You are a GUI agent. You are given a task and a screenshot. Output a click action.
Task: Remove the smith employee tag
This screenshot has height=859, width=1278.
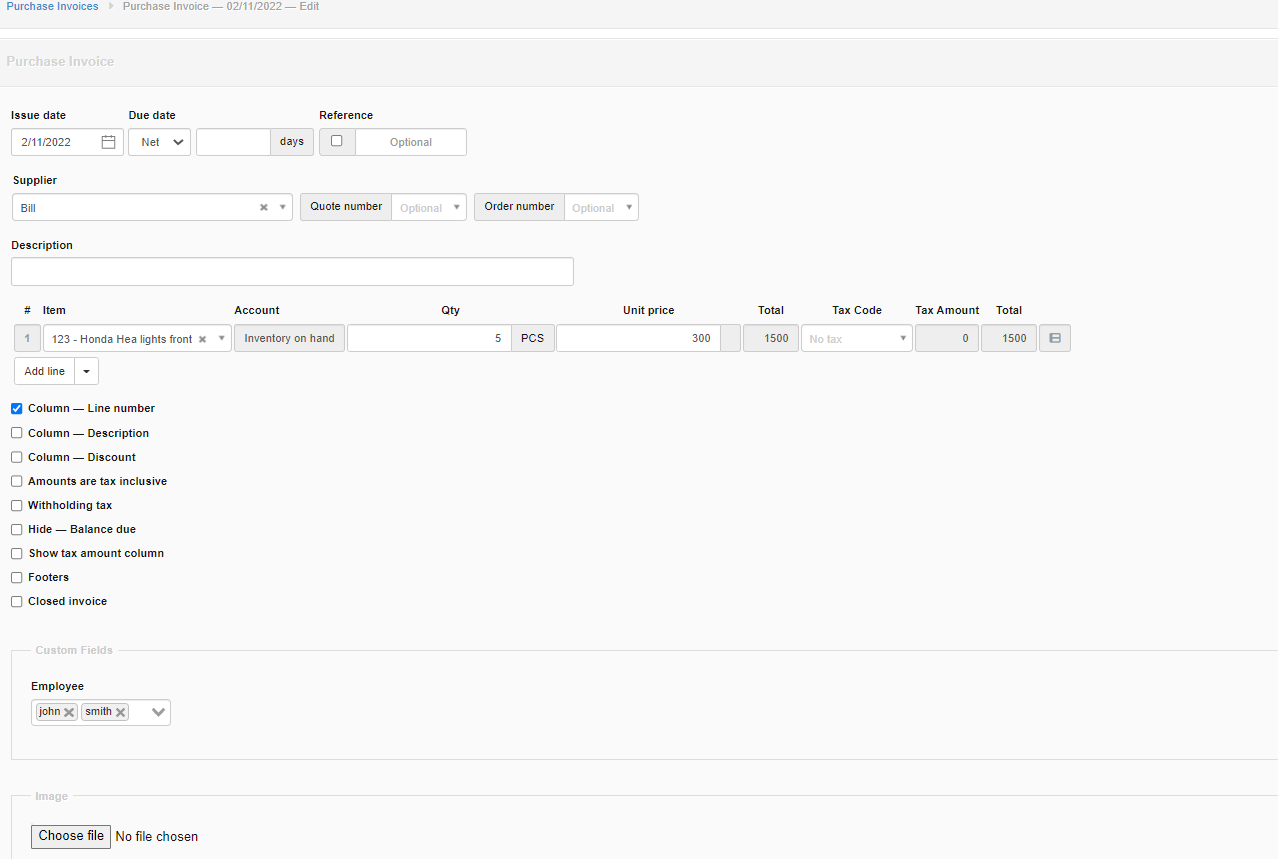click(x=121, y=711)
